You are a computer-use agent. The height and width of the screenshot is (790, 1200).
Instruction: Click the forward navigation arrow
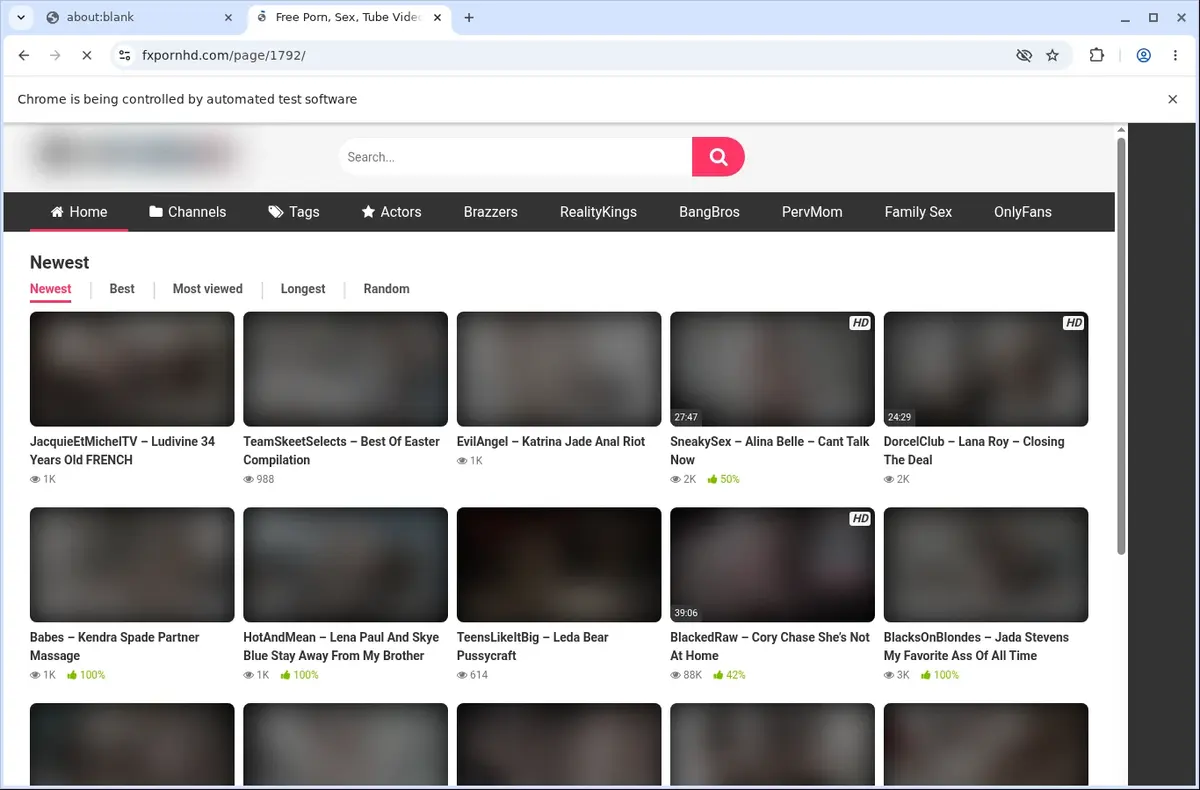pos(55,56)
